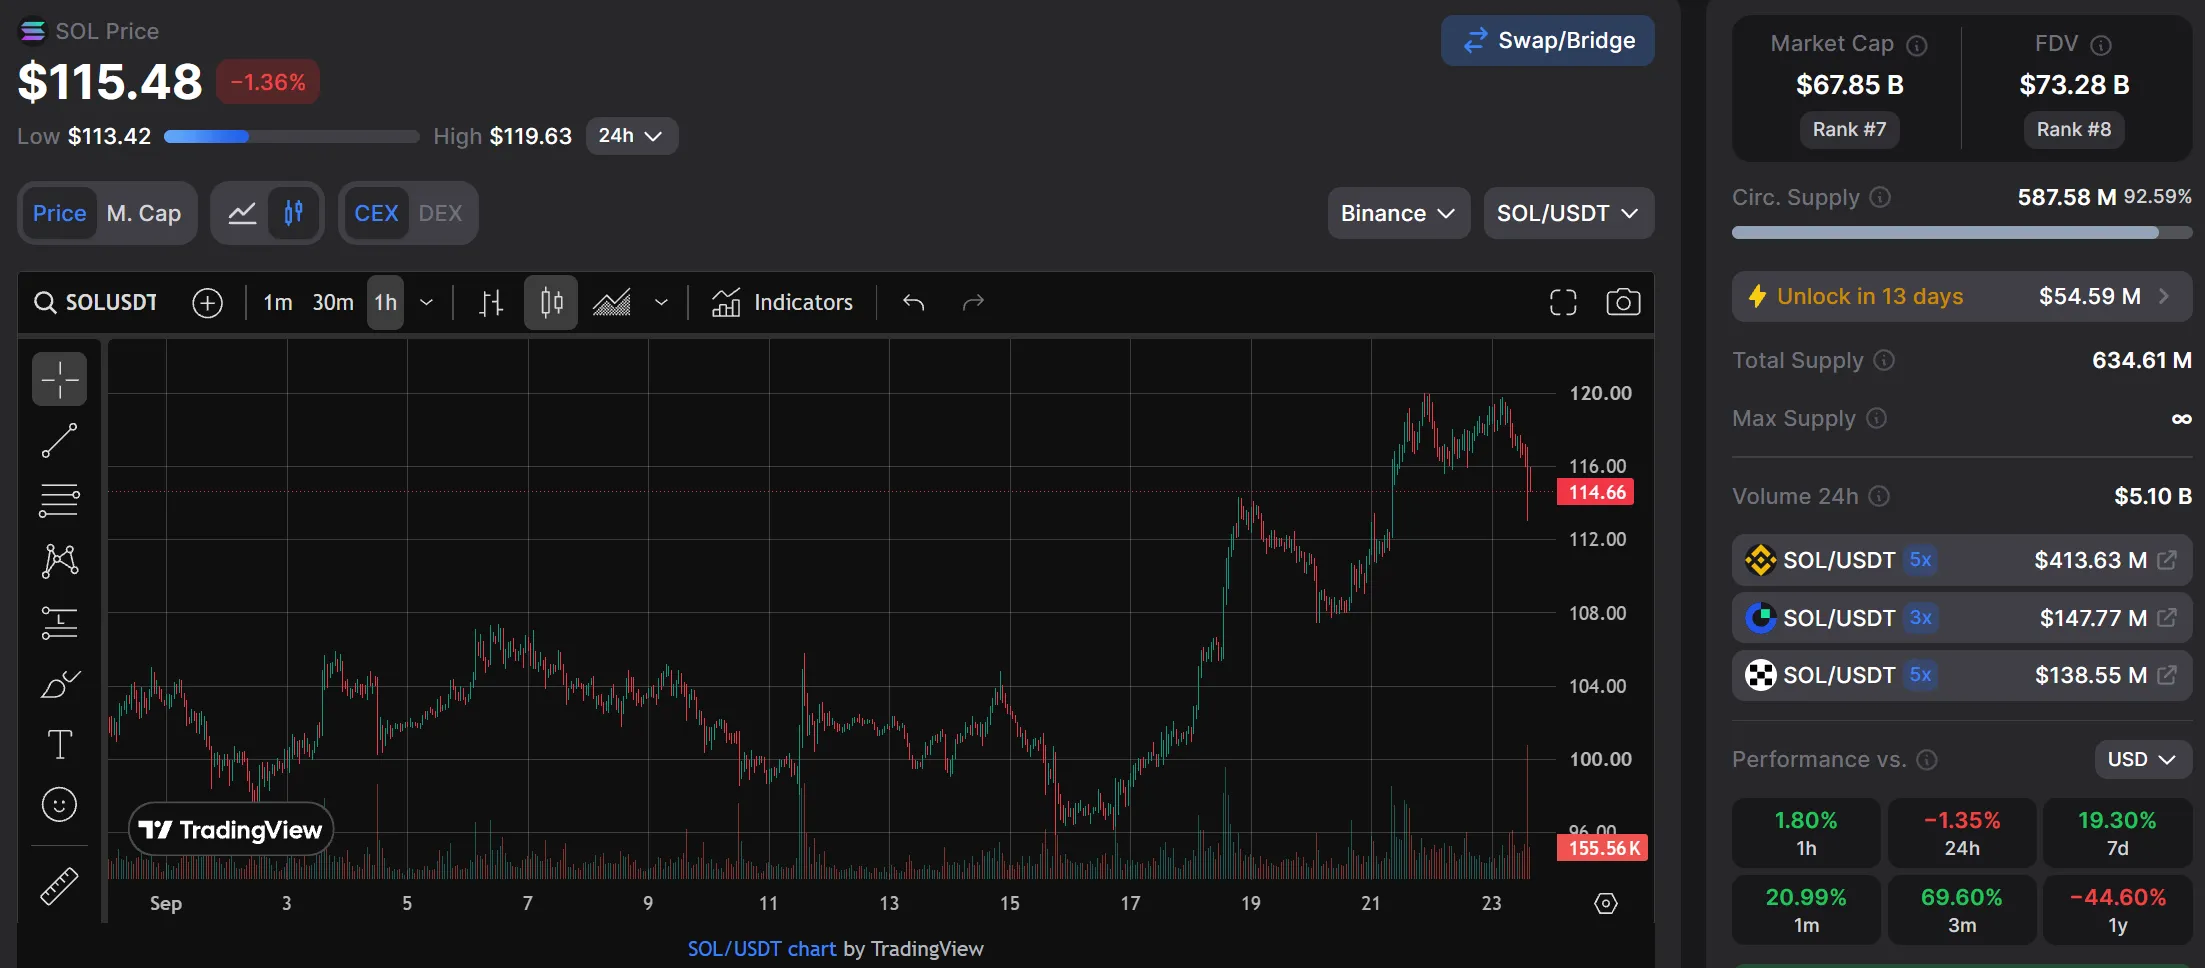Select the Text annotation tool
Viewport: 2205px width, 968px height.
(x=59, y=744)
